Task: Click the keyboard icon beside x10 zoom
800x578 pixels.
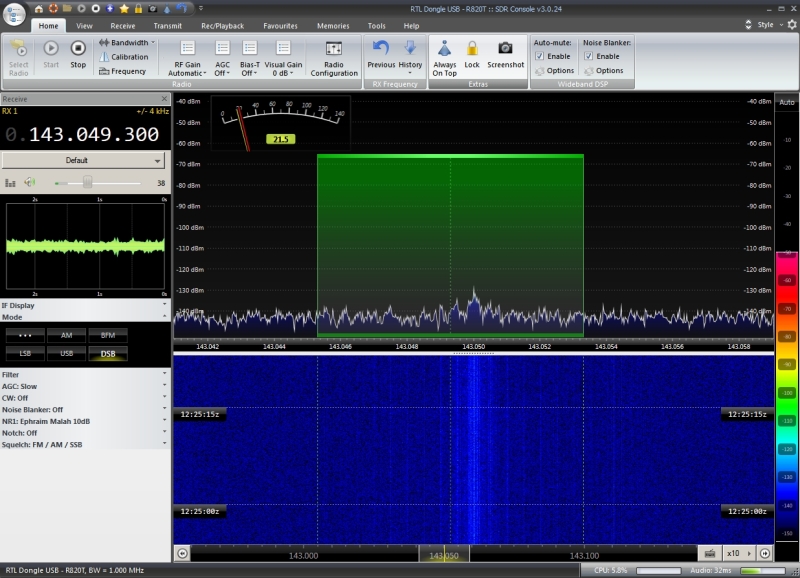Action: (x=710, y=554)
